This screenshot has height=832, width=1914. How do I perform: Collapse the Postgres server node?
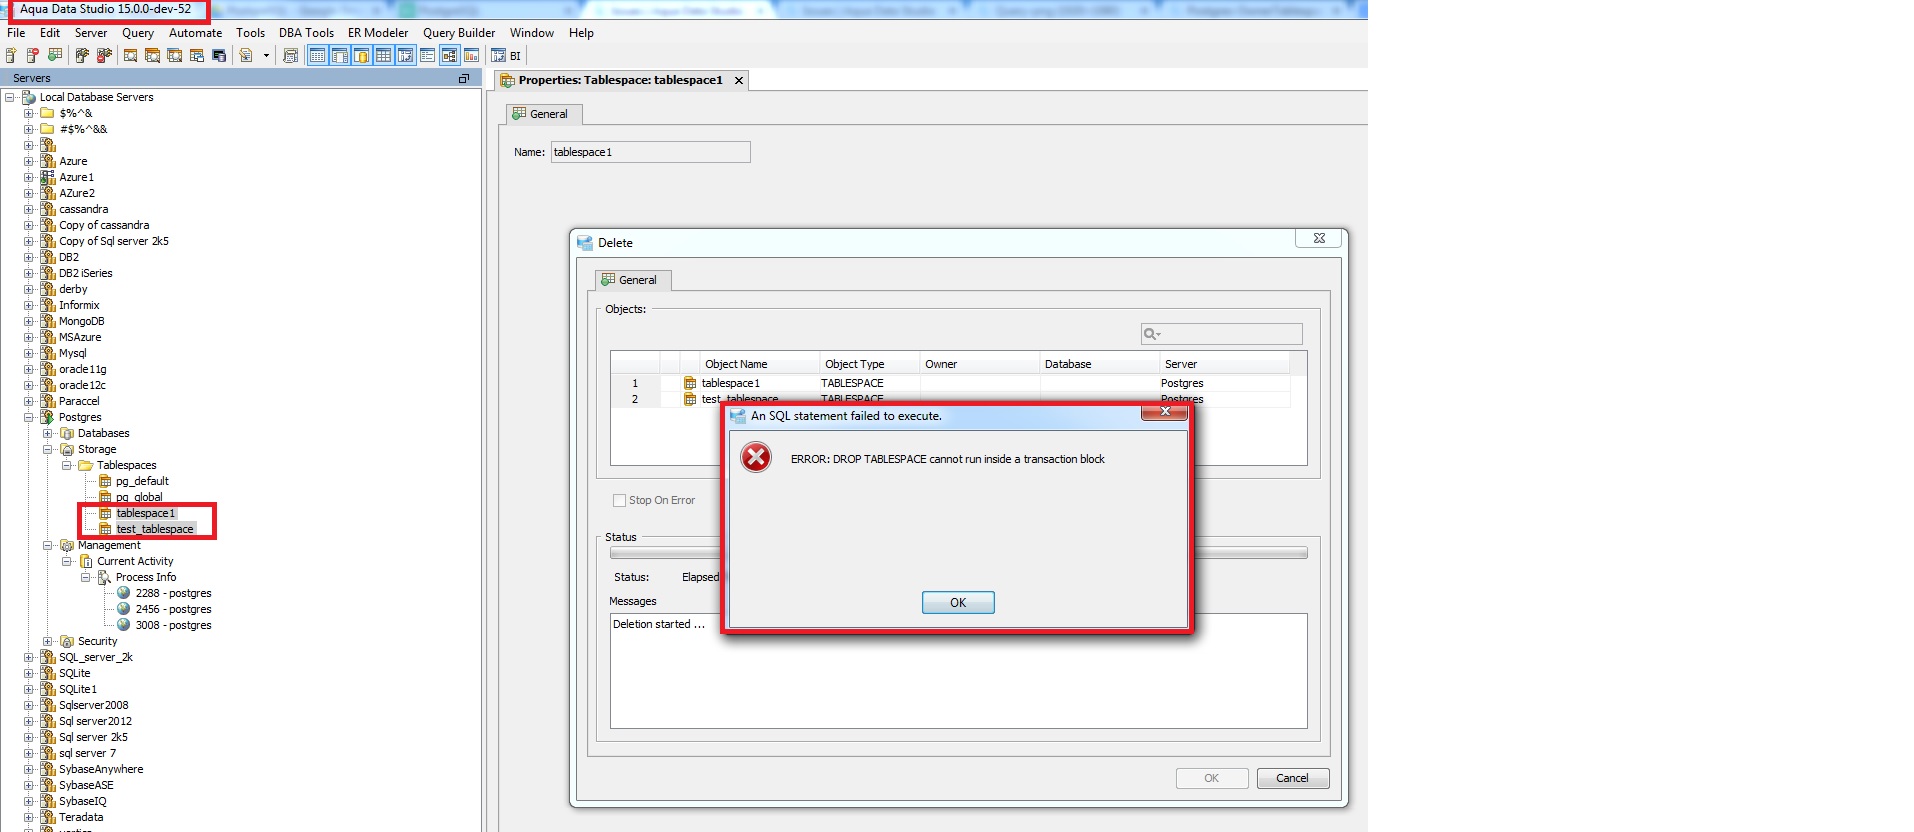click(29, 417)
